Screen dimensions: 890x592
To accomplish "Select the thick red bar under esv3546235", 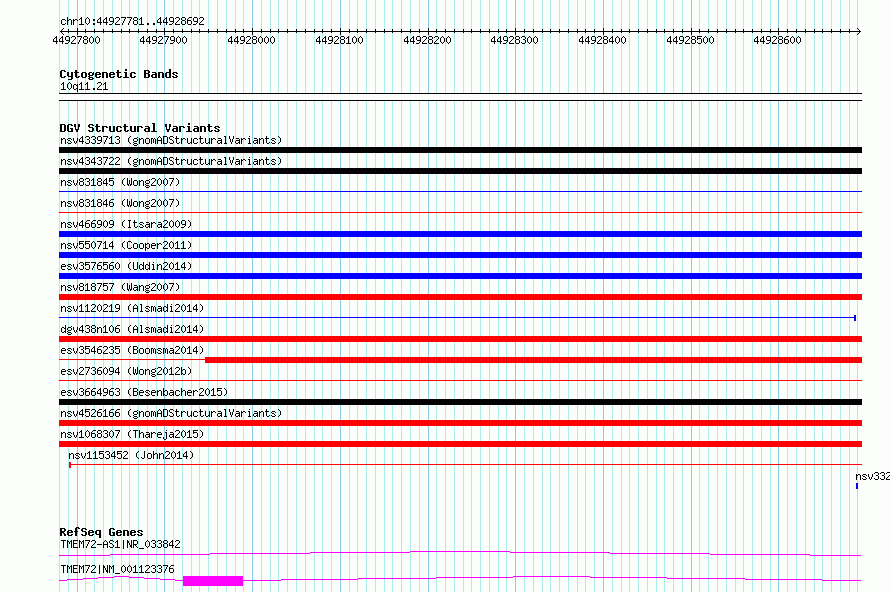I will [x=534, y=360].
